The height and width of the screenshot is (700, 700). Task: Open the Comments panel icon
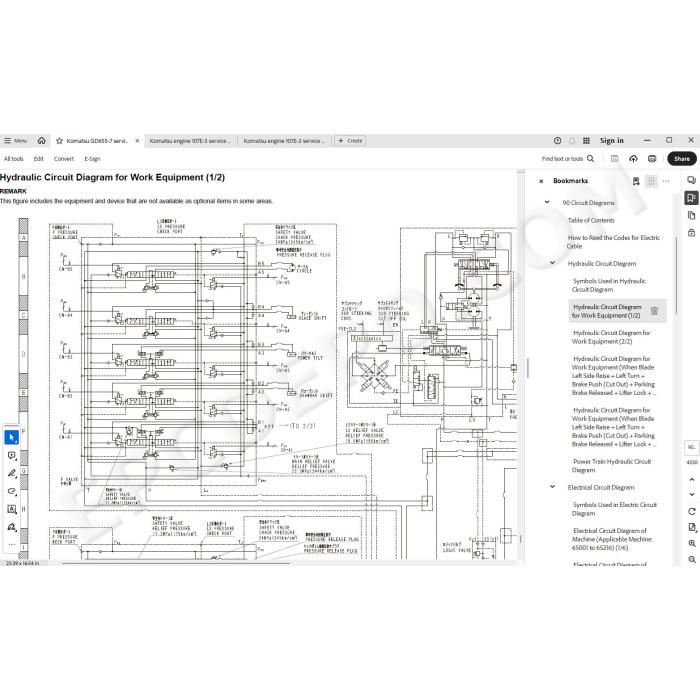pyautogui.click(x=691, y=180)
